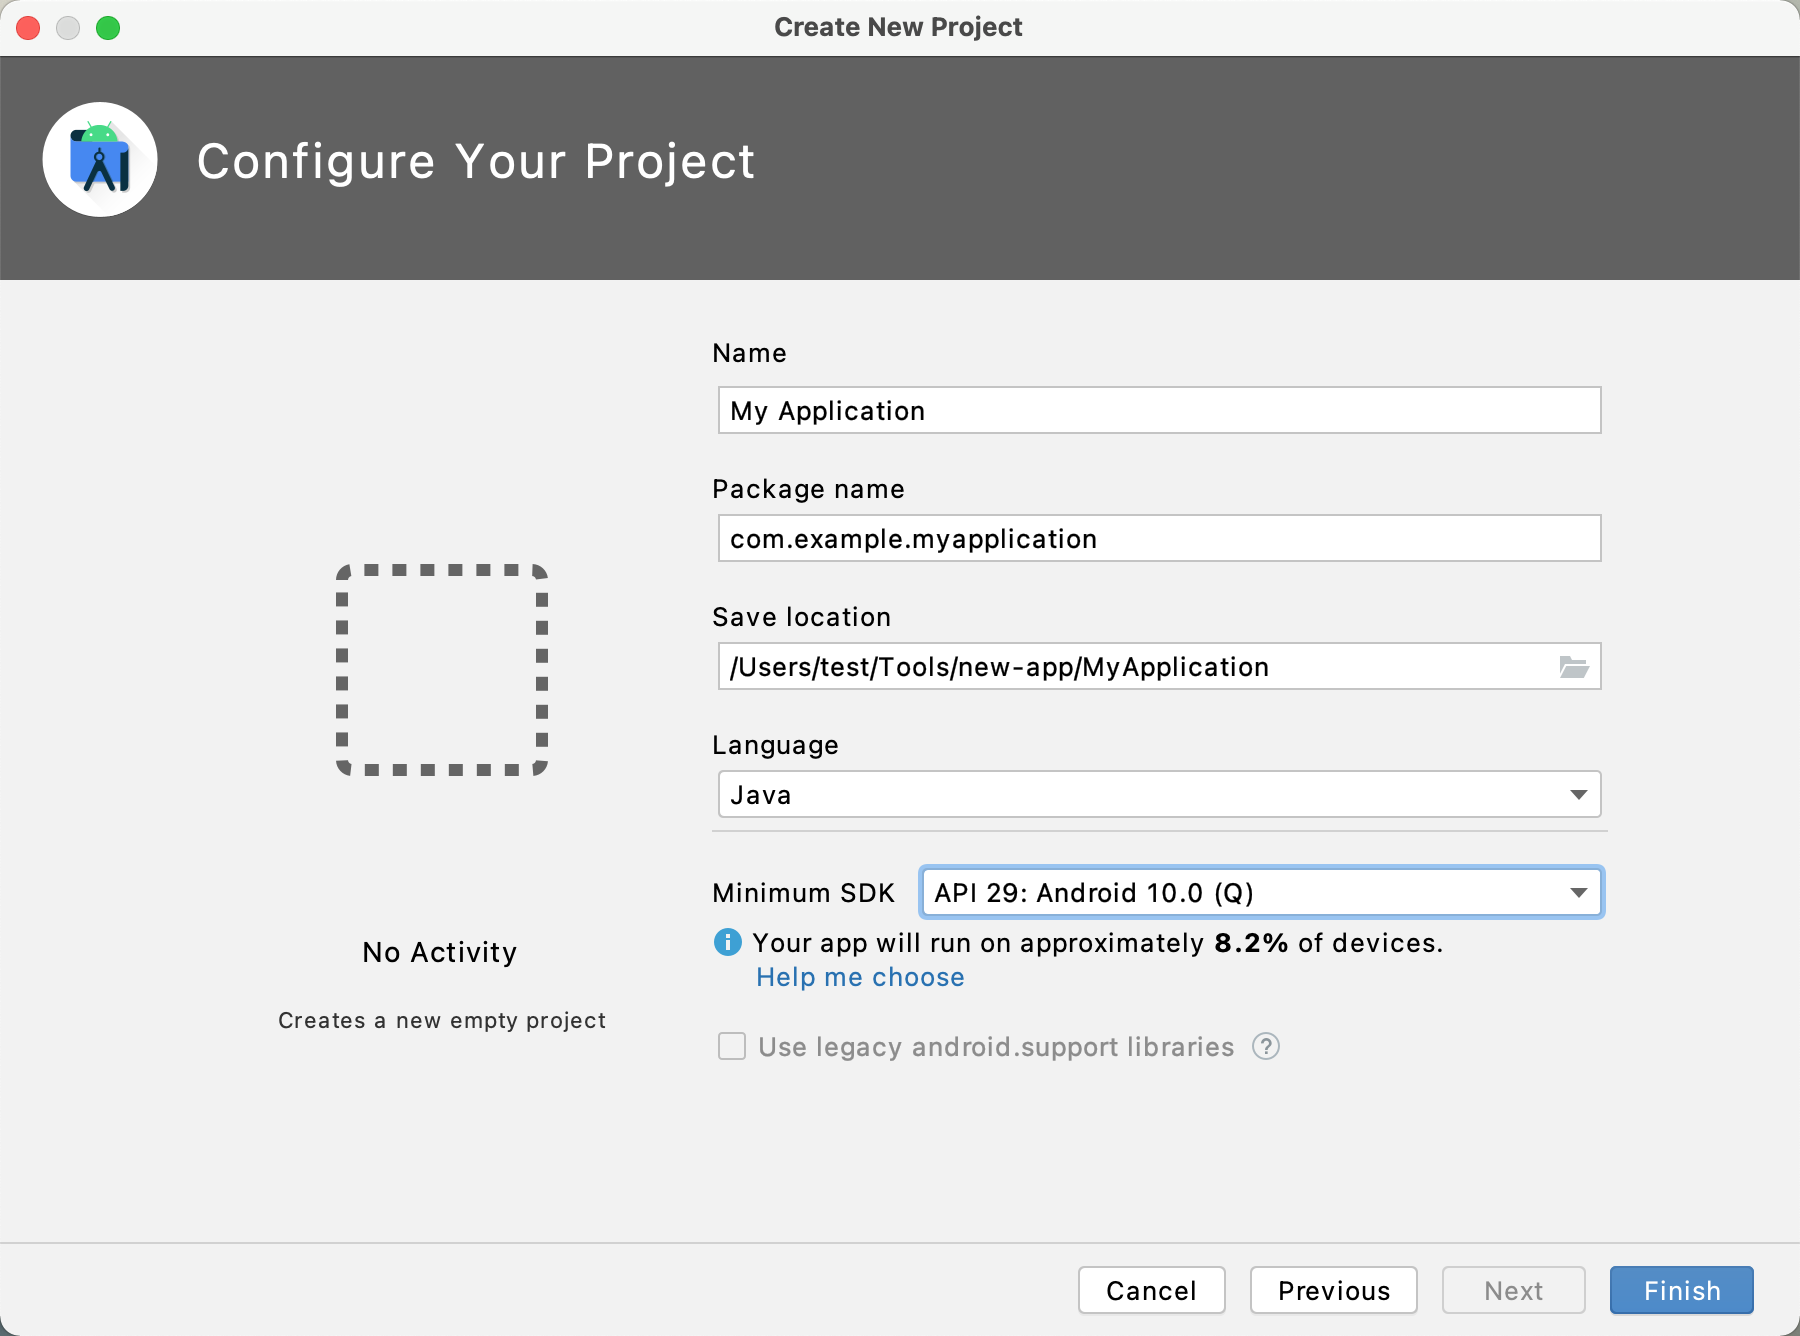Screen dimensions: 1800x1336
Task: Click the disabled Next button
Action: (x=1513, y=1290)
